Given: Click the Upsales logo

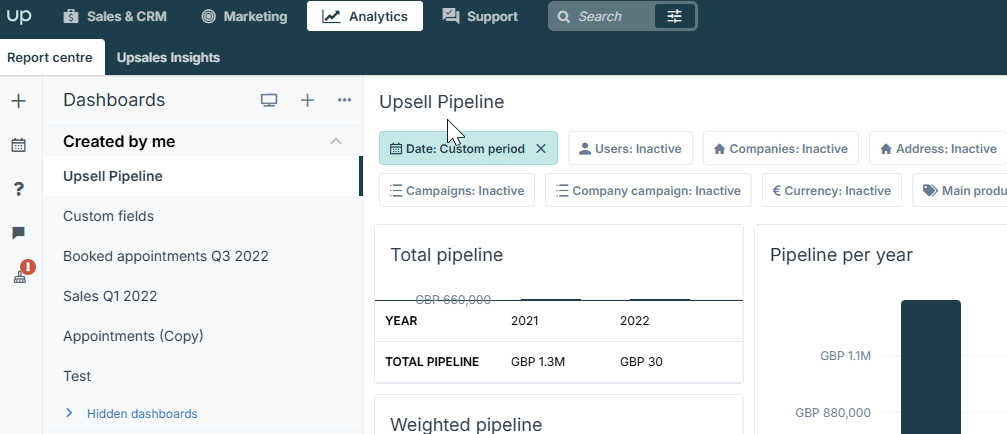Looking at the screenshot, I should coord(19,16).
